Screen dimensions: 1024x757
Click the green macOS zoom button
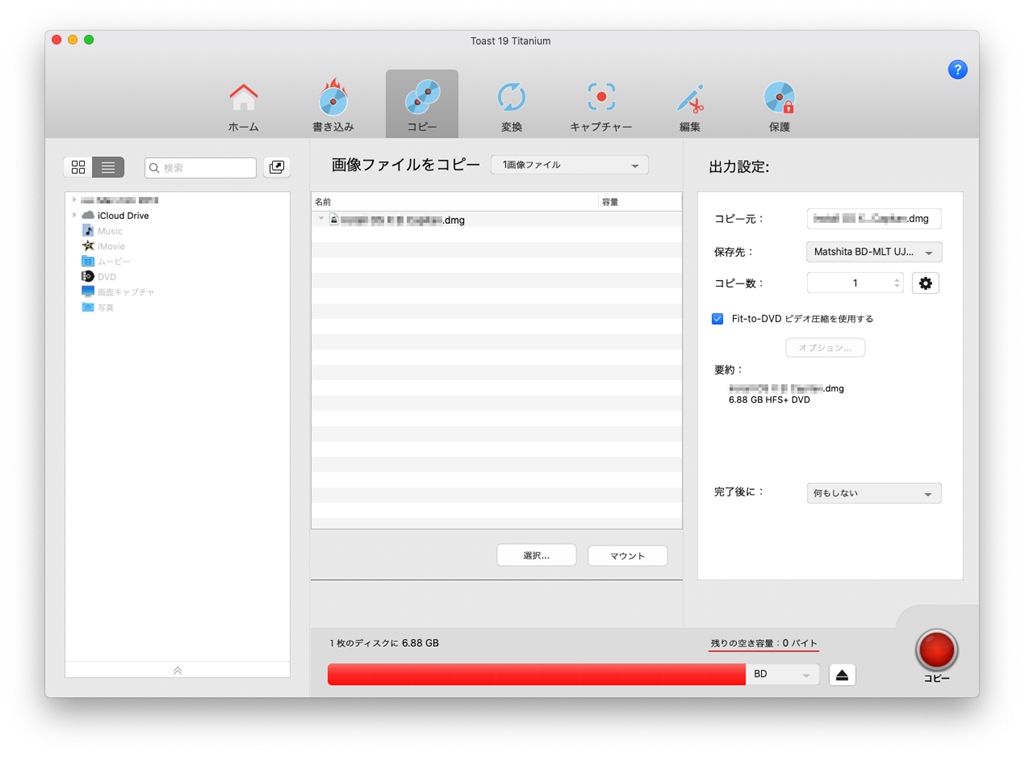point(89,40)
